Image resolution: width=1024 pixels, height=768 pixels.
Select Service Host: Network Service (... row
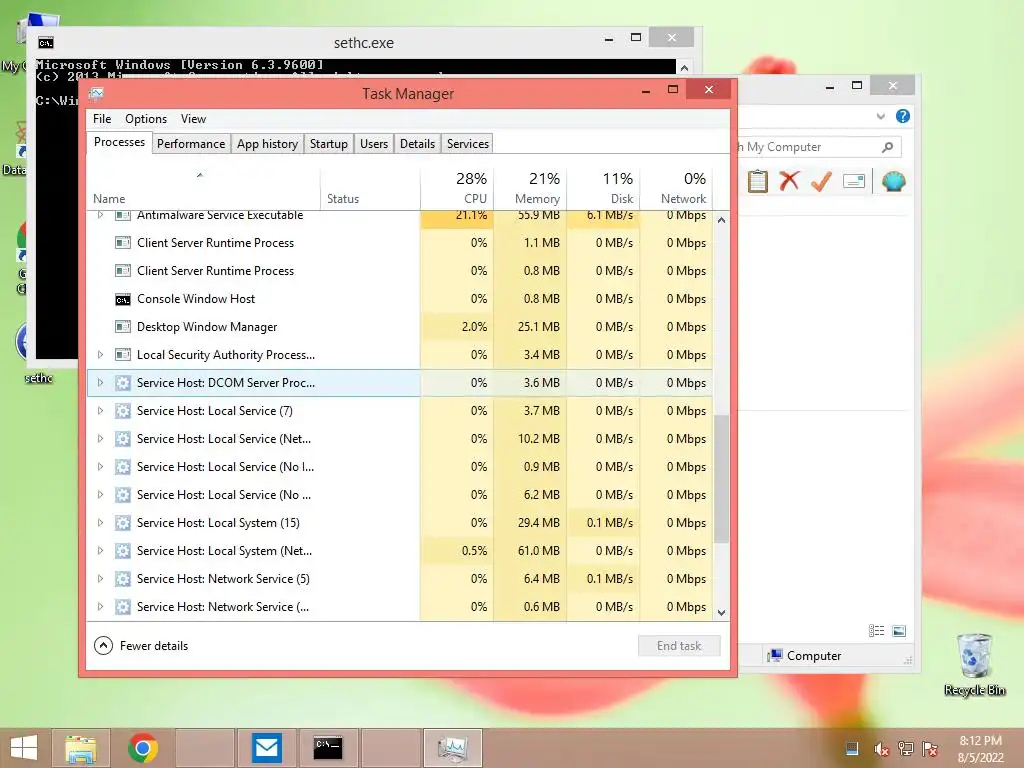(400, 607)
